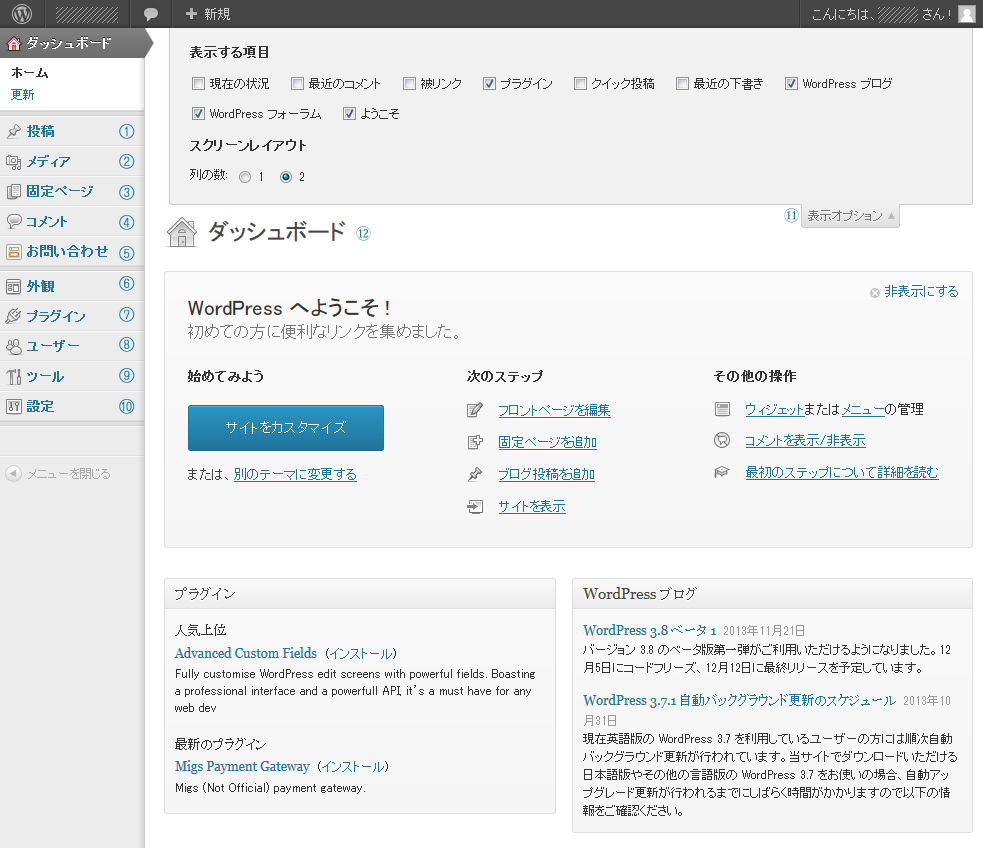983x848 pixels.
Task: Click the house icon beside ダッシュボード heading
Action: coord(182,232)
